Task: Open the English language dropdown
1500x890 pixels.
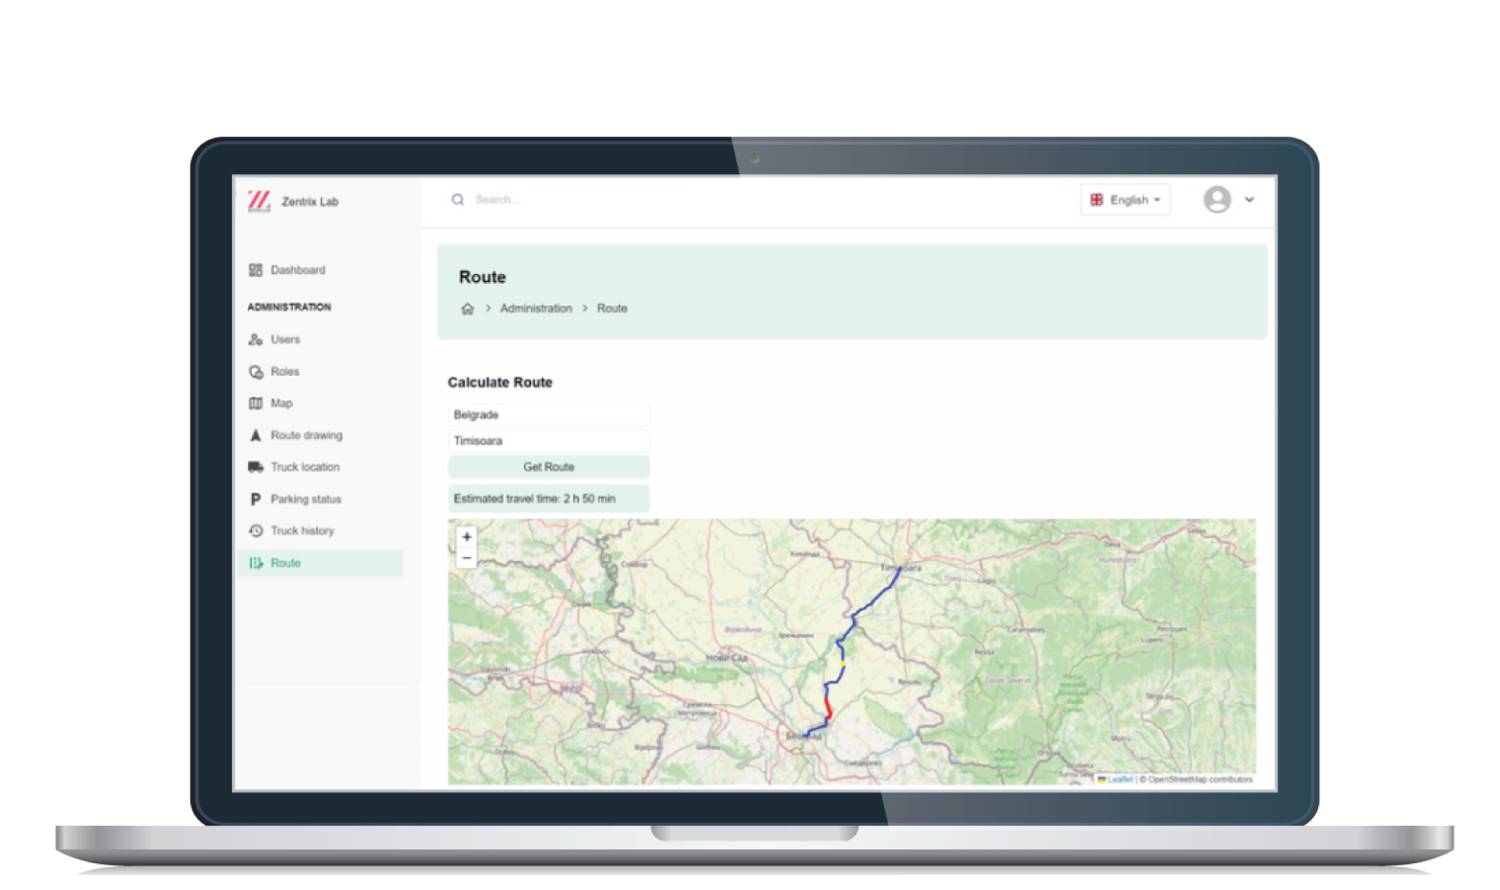Action: tap(1125, 200)
